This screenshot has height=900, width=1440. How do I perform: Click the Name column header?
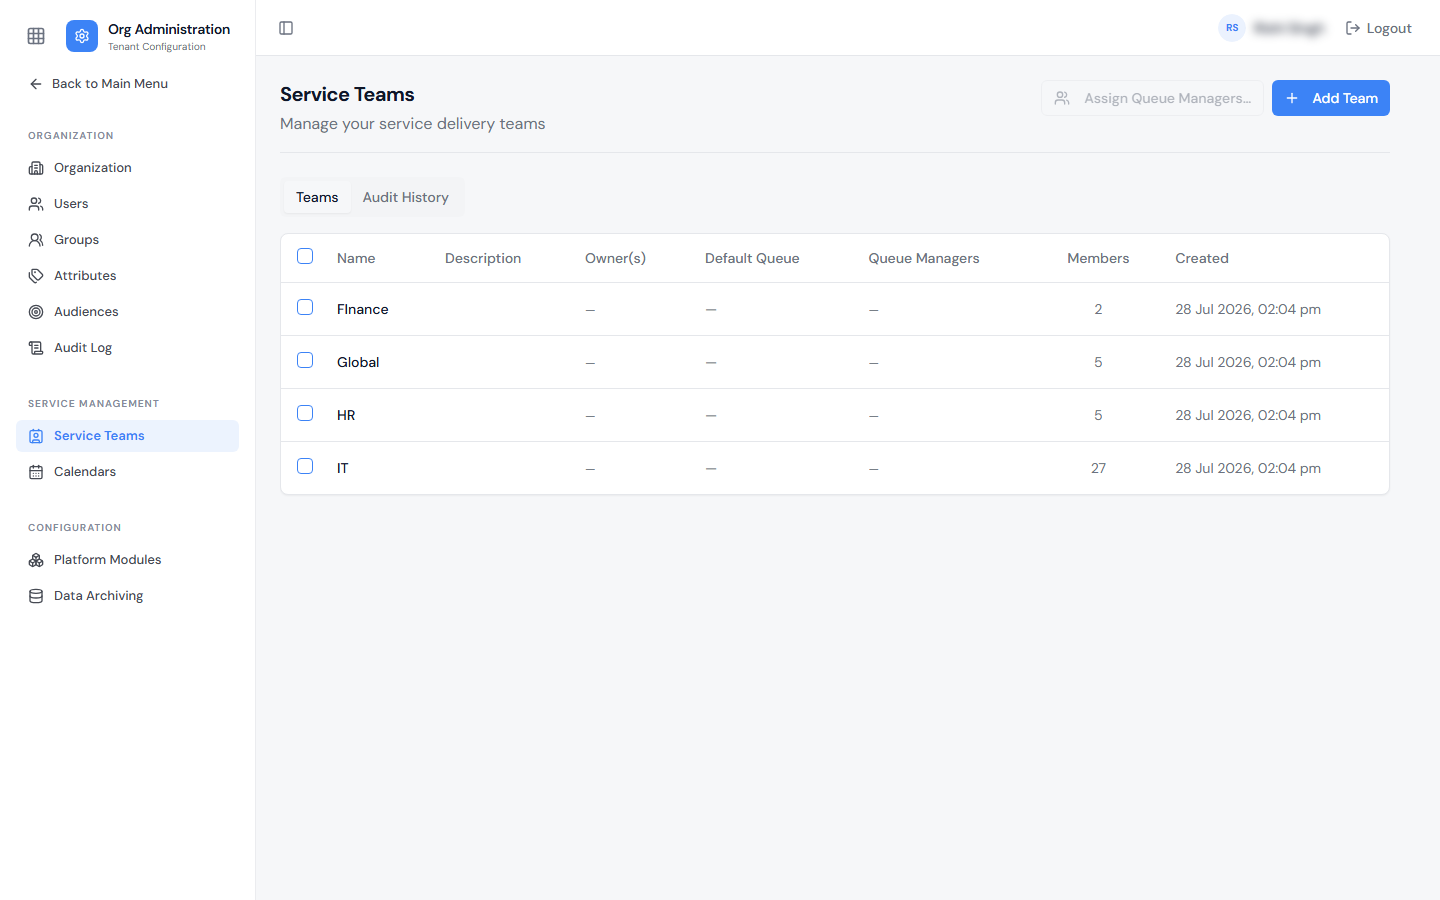pos(356,258)
